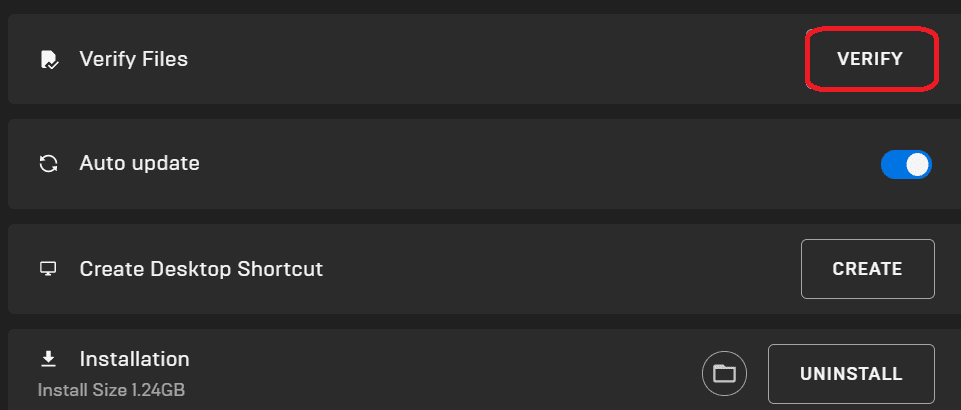
Task: Select the Verify Files label text
Action: [134, 59]
